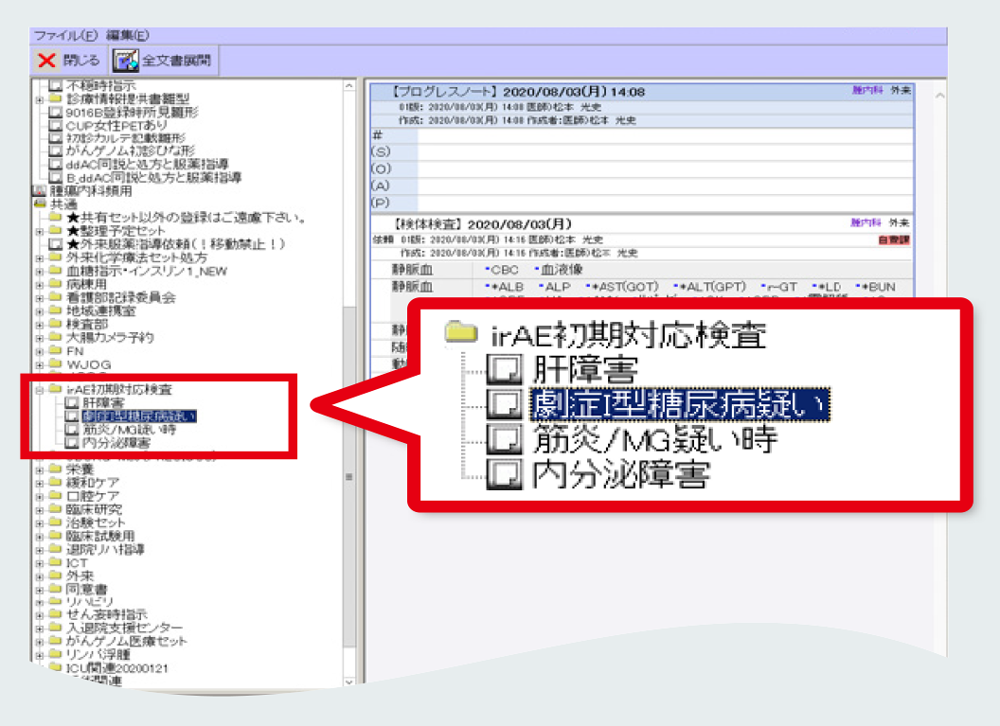Click the 肝障害 document icon in tree
The image size is (1000, 726).
pyautogui.click(x=72, y=403)
